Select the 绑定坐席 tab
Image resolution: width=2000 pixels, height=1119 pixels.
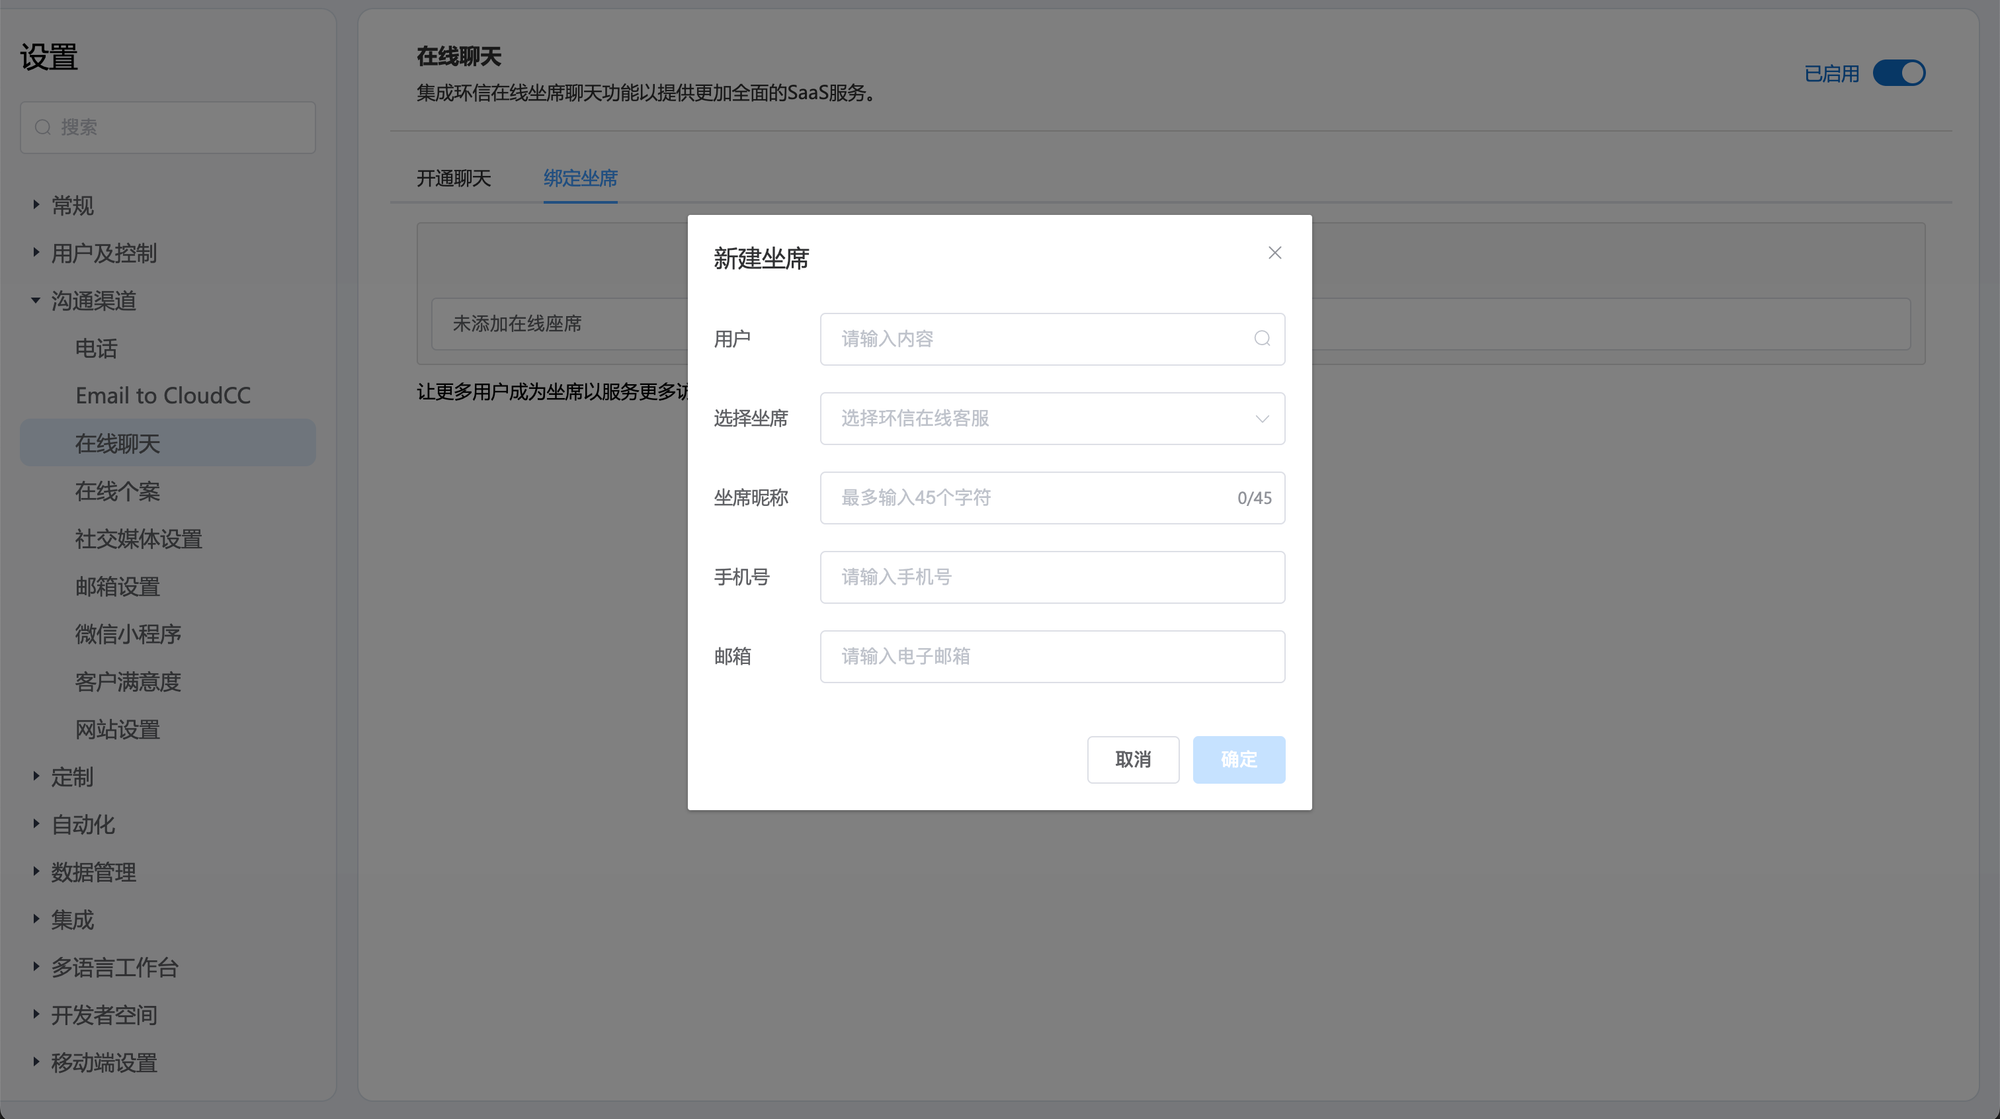(580, 178)
